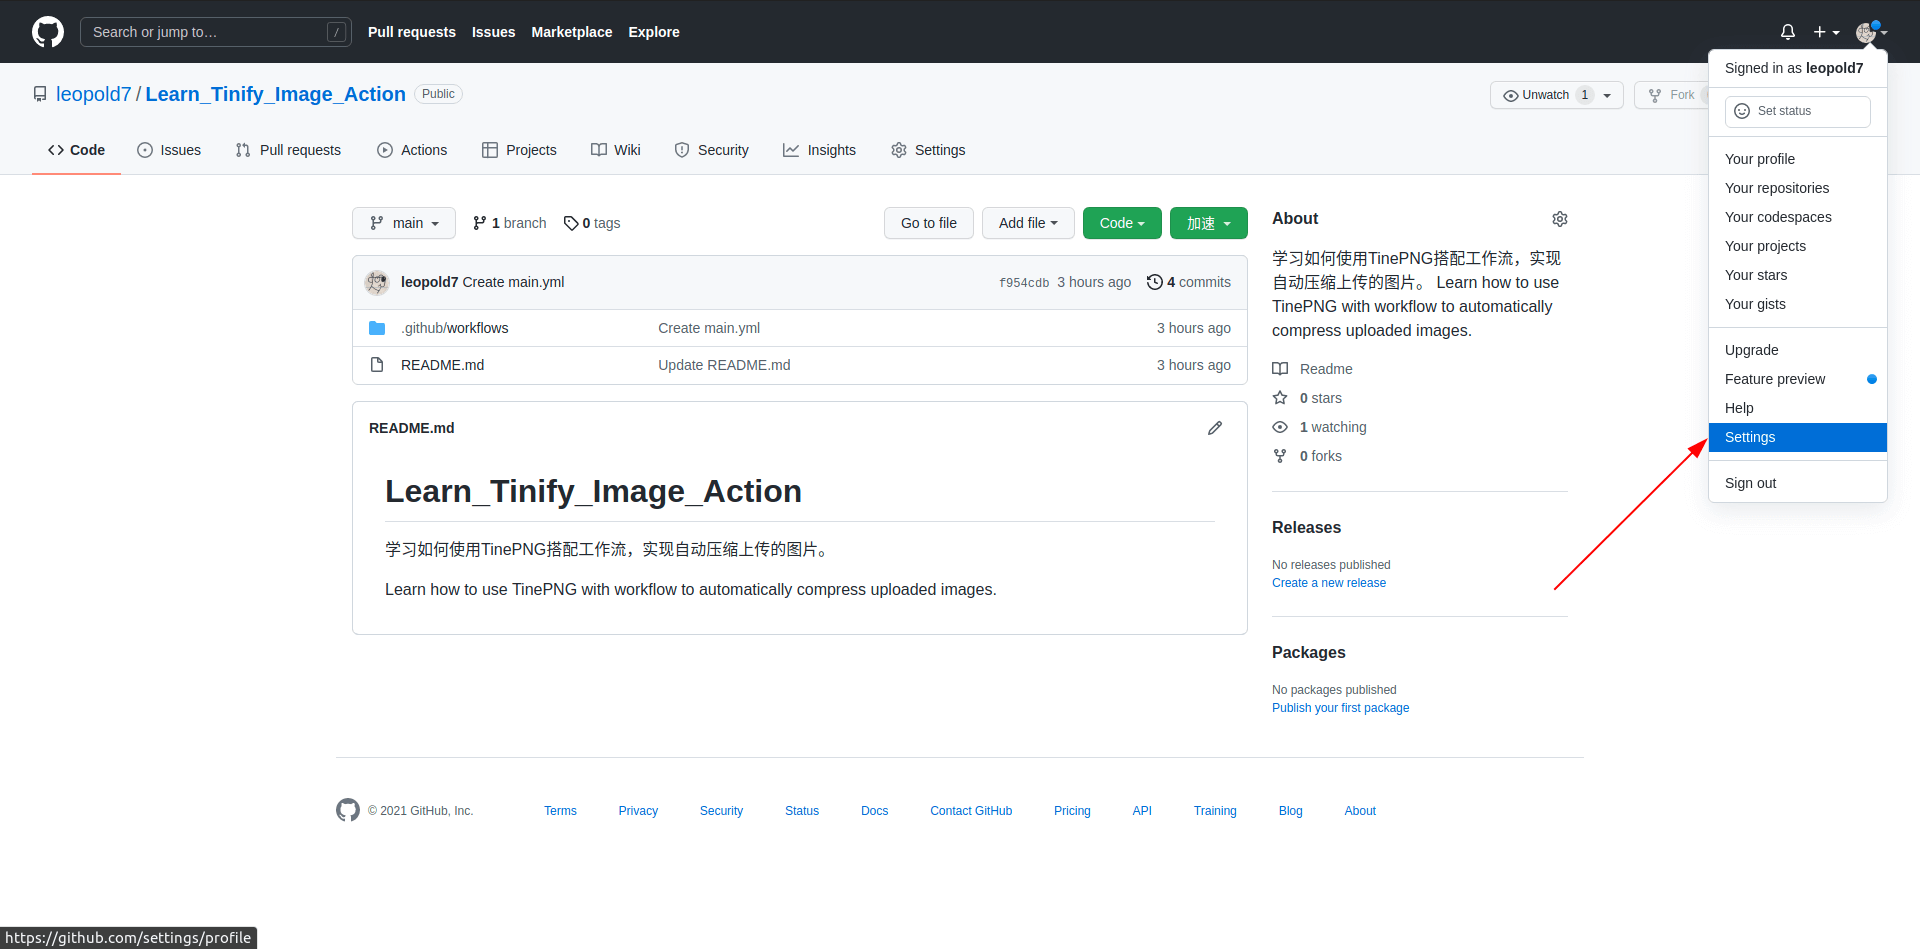Click the GitHub logo in the footer
The height and width of the screenshot is (949, 1920).
point(347,810)
